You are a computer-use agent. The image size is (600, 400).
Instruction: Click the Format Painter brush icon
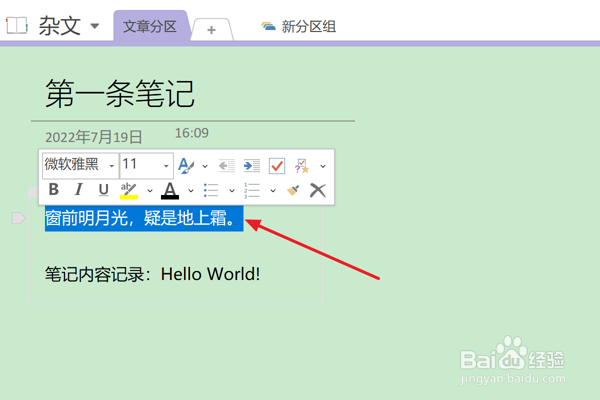tap(293, 190)
